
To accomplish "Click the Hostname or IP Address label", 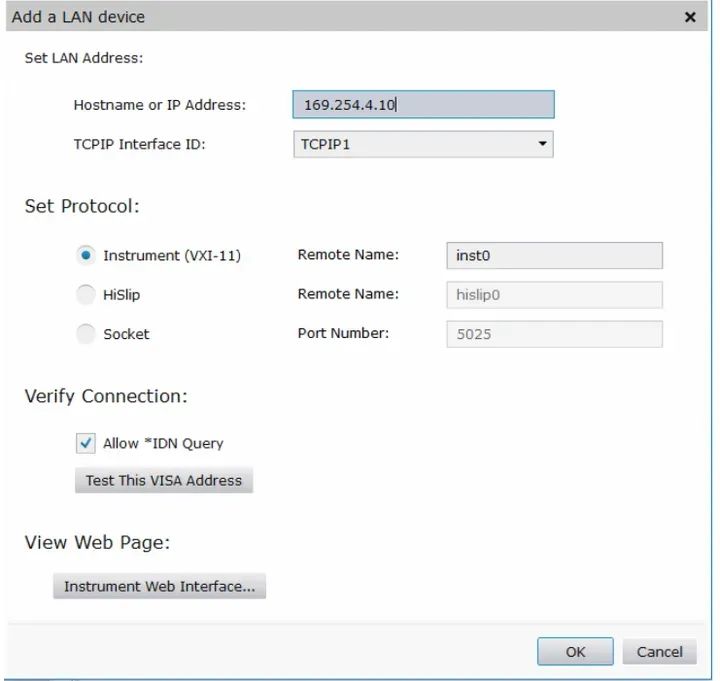I will (159, 105).
